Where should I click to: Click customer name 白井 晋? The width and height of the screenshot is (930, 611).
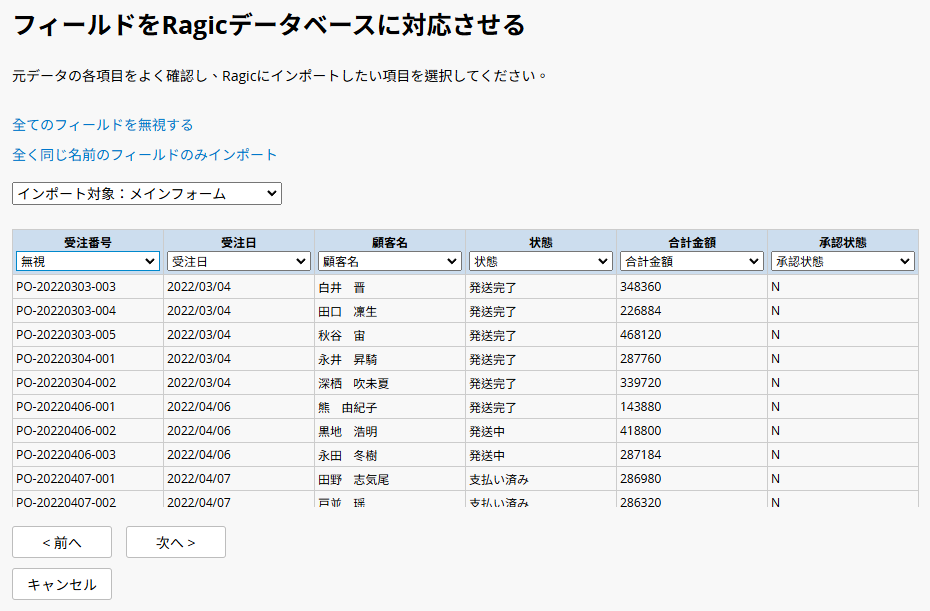(x=342, y=288)
